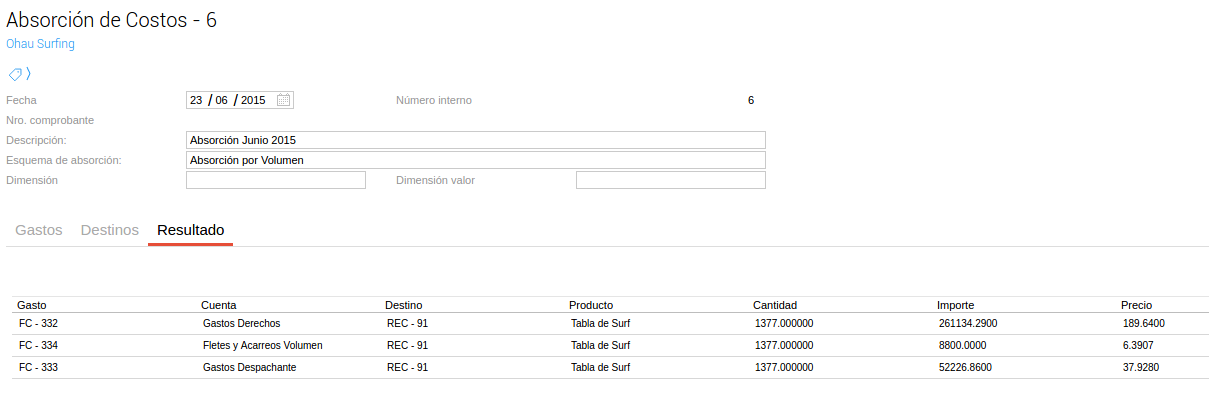Expand the chevron next to the tag icon

(x=29, y=74)
